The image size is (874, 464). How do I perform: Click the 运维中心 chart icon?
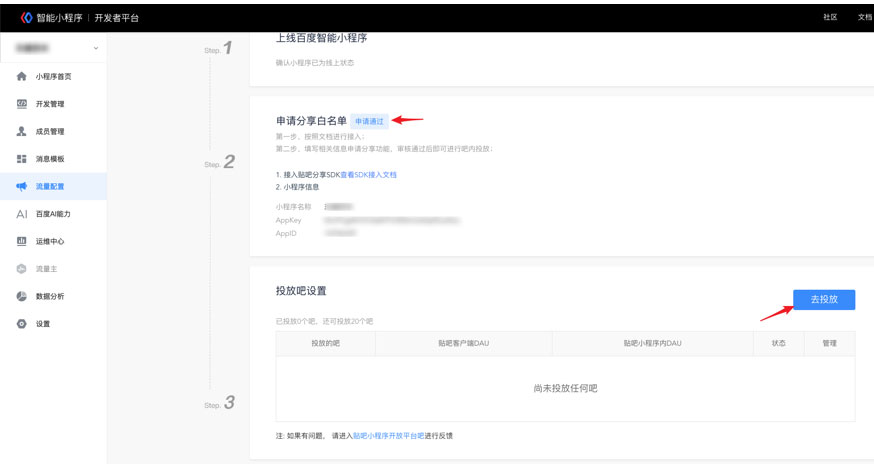21,241
